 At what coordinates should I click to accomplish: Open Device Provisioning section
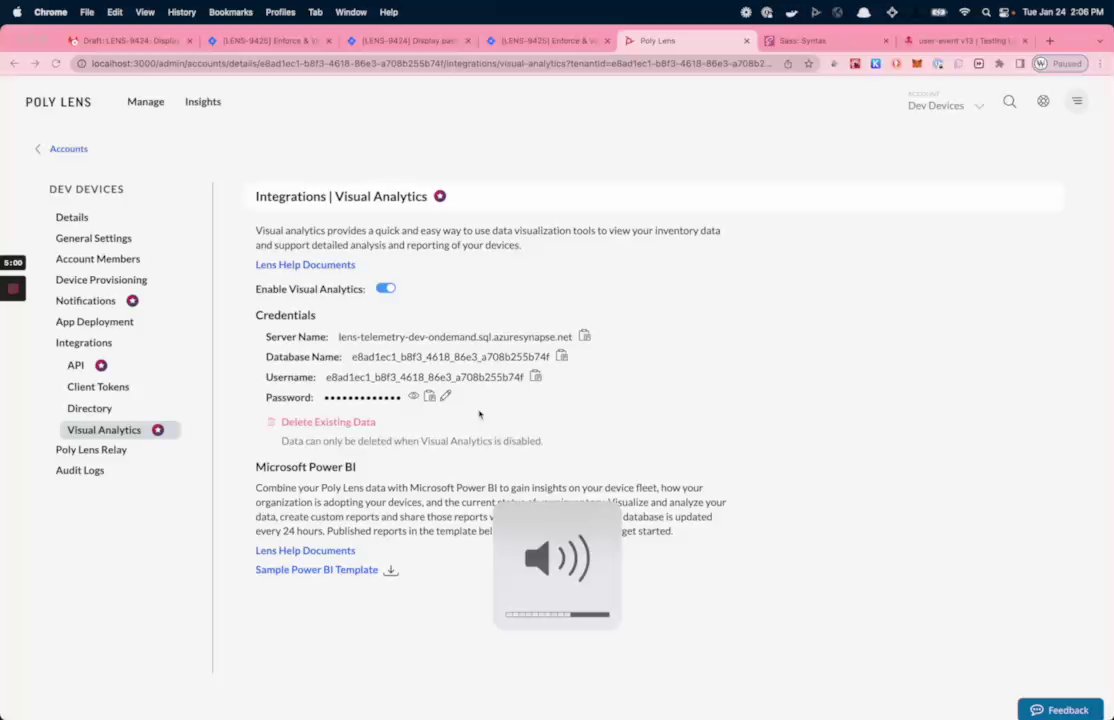tap(101, 280)
